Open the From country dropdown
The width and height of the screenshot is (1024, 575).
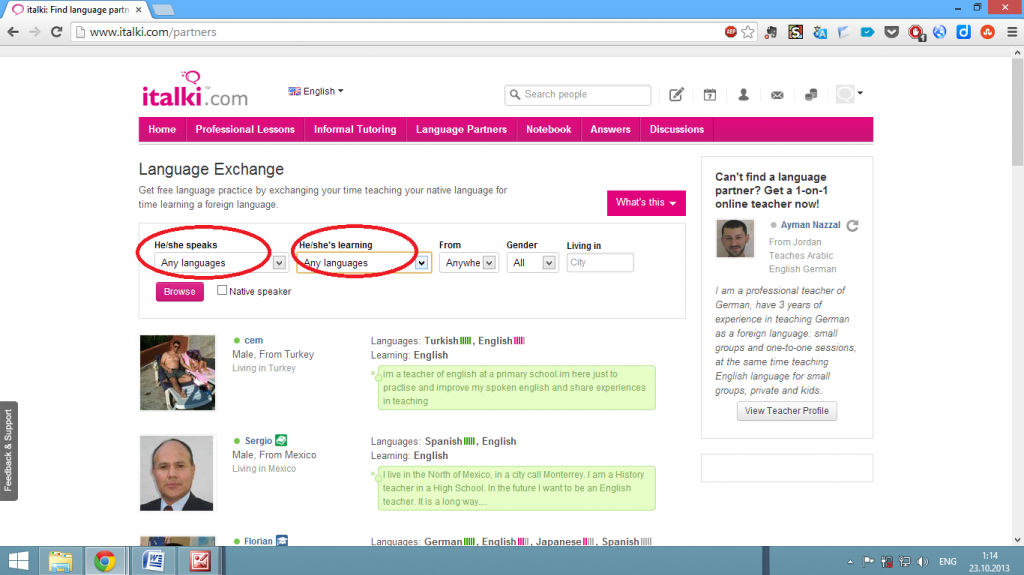click(468, 263)
